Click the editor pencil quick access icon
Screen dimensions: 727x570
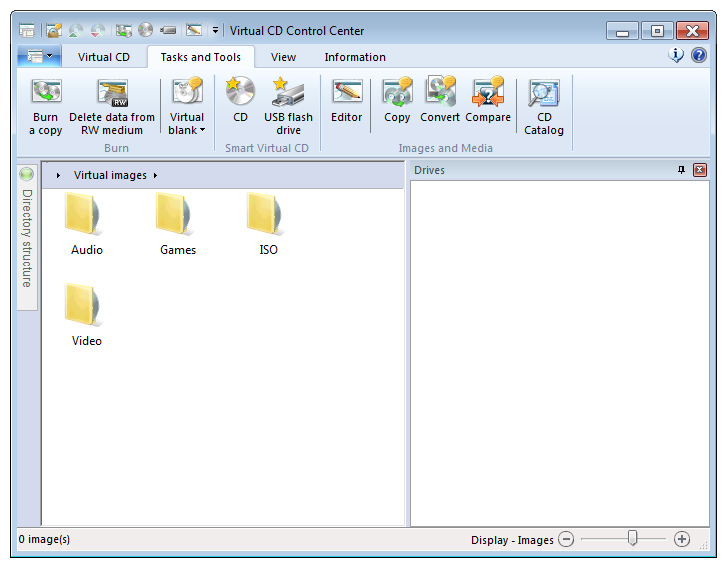pos(194,30)
